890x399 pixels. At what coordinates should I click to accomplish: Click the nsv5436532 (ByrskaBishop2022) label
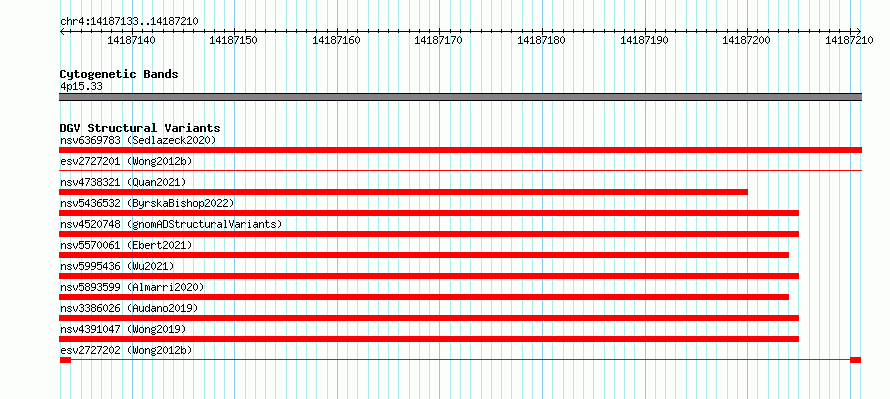147,203
